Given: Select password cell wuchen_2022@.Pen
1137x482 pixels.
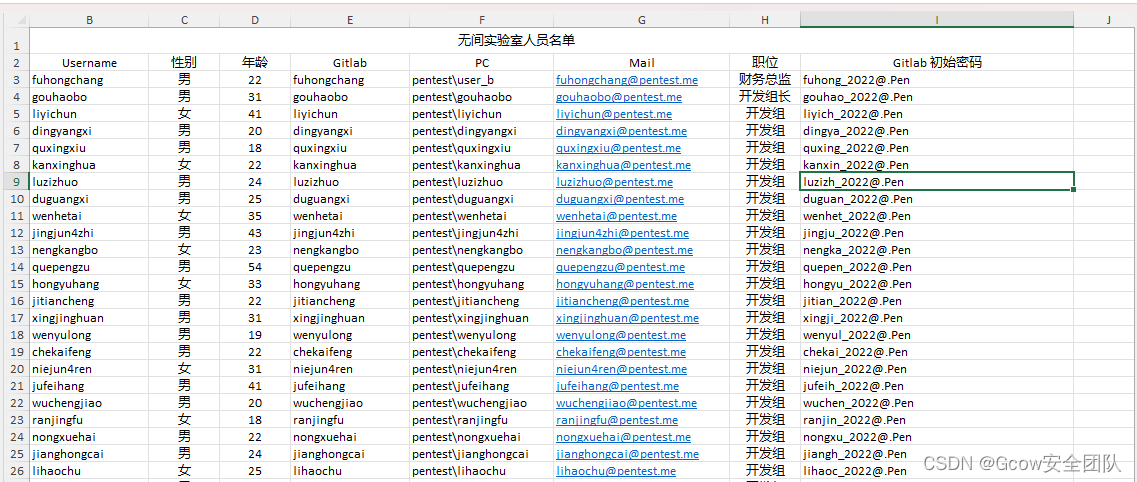Looking at the screenshot, I should 937,403.
